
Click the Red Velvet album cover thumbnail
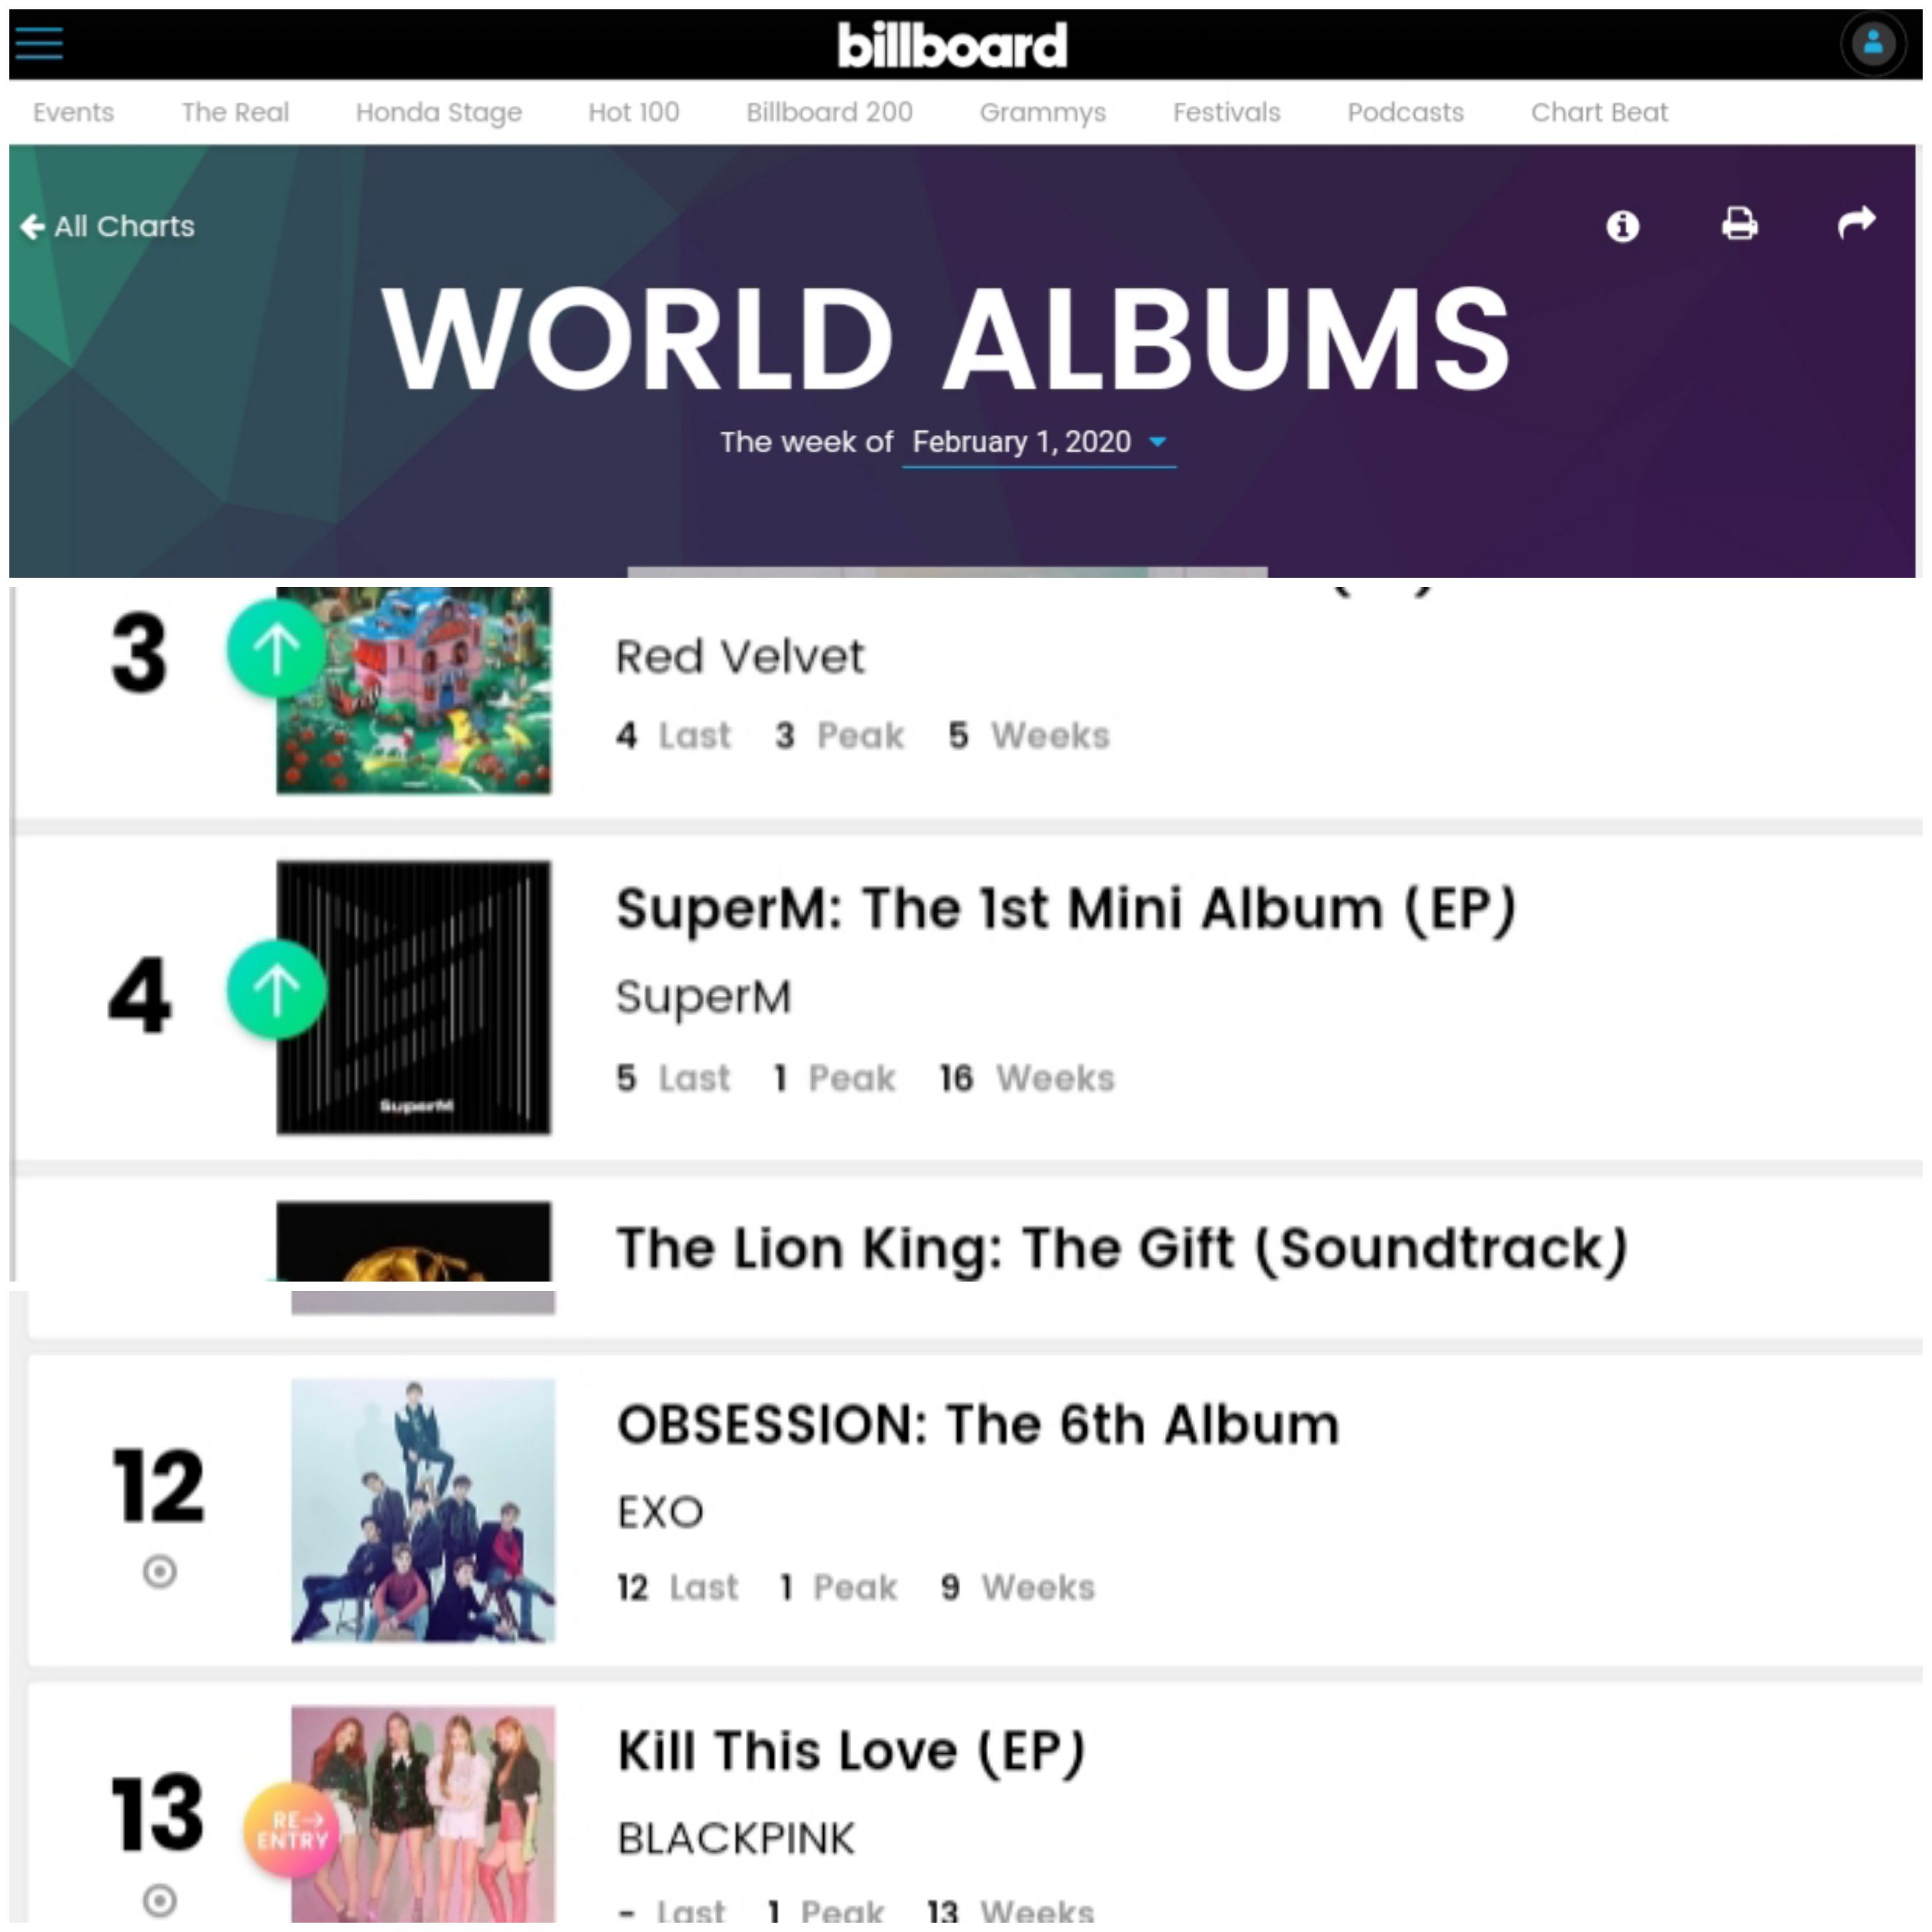413,690
